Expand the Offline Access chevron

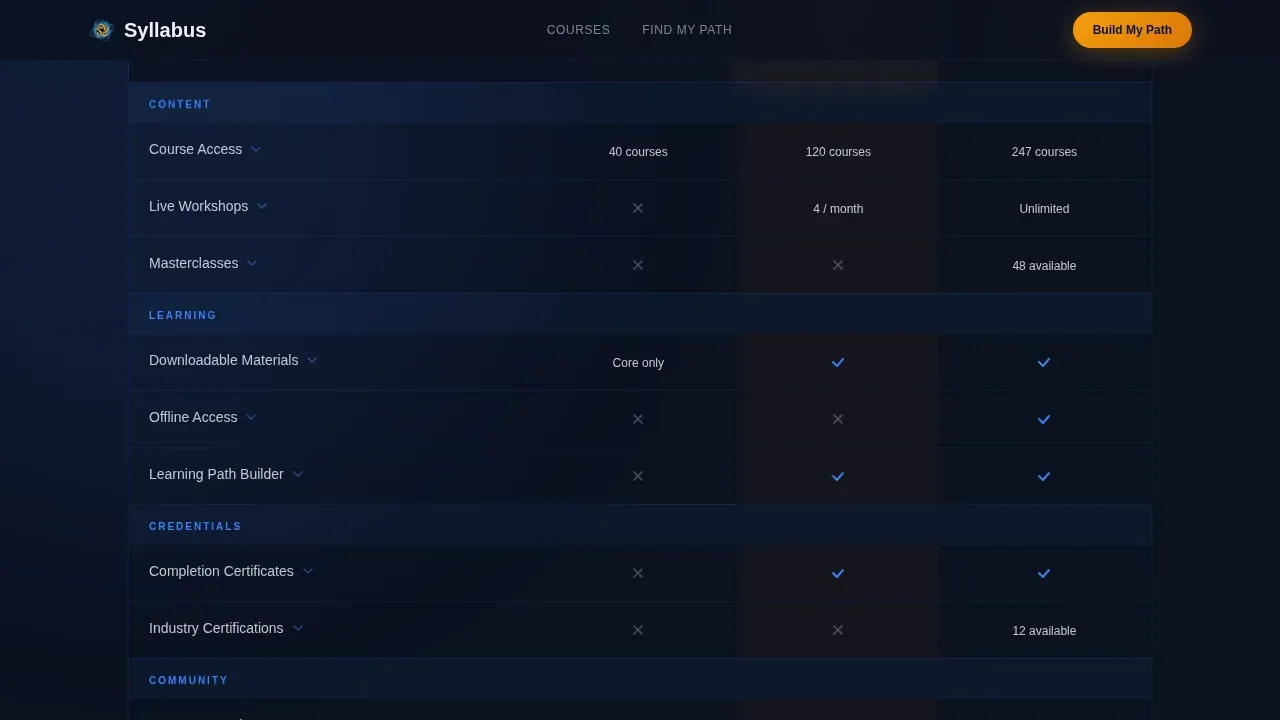[x=251, y=417]
